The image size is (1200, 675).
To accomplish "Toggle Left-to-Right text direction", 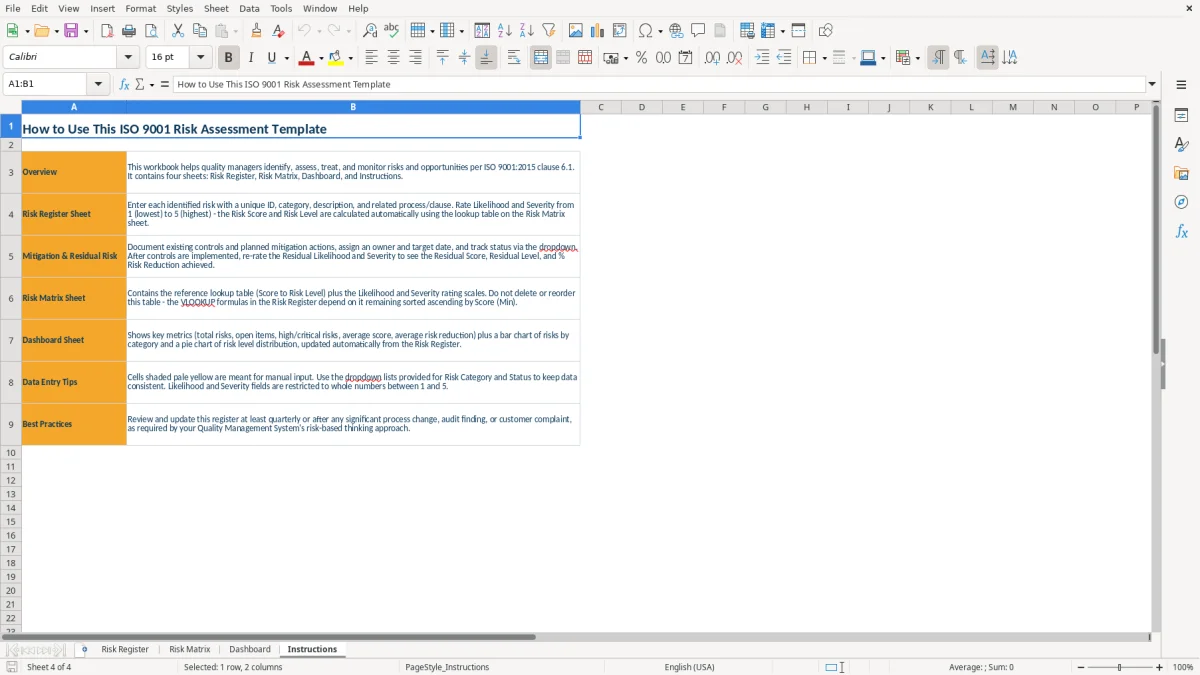I will [x=938, y=58].
